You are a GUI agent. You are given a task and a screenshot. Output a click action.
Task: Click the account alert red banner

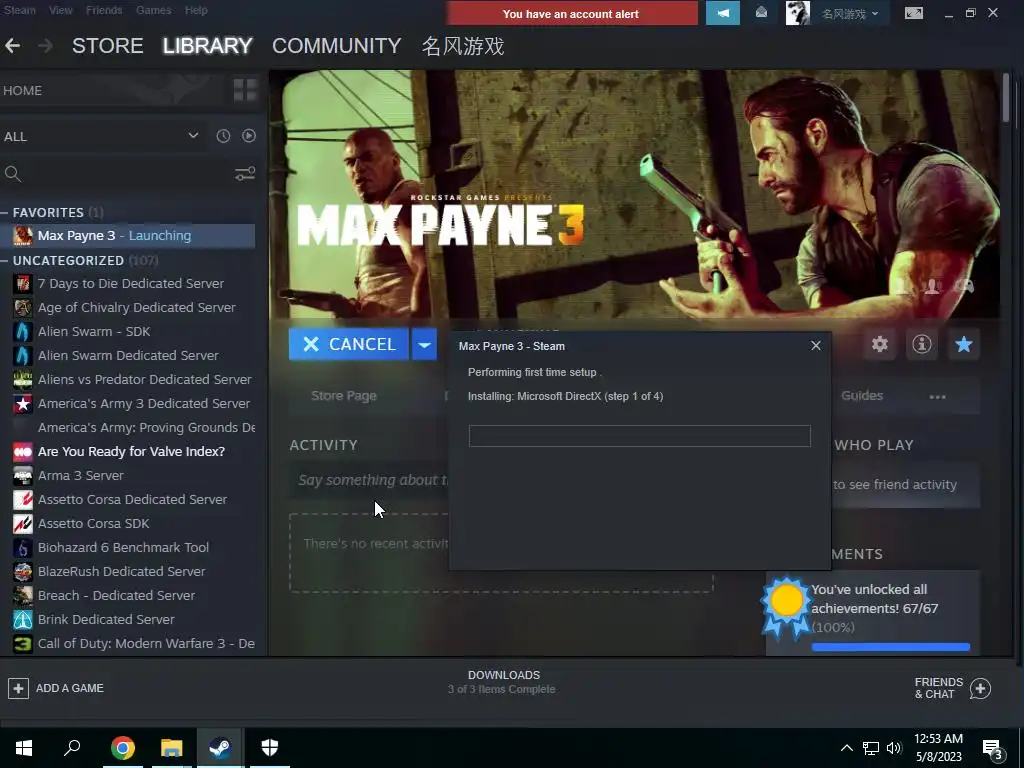tap(571, 13)
